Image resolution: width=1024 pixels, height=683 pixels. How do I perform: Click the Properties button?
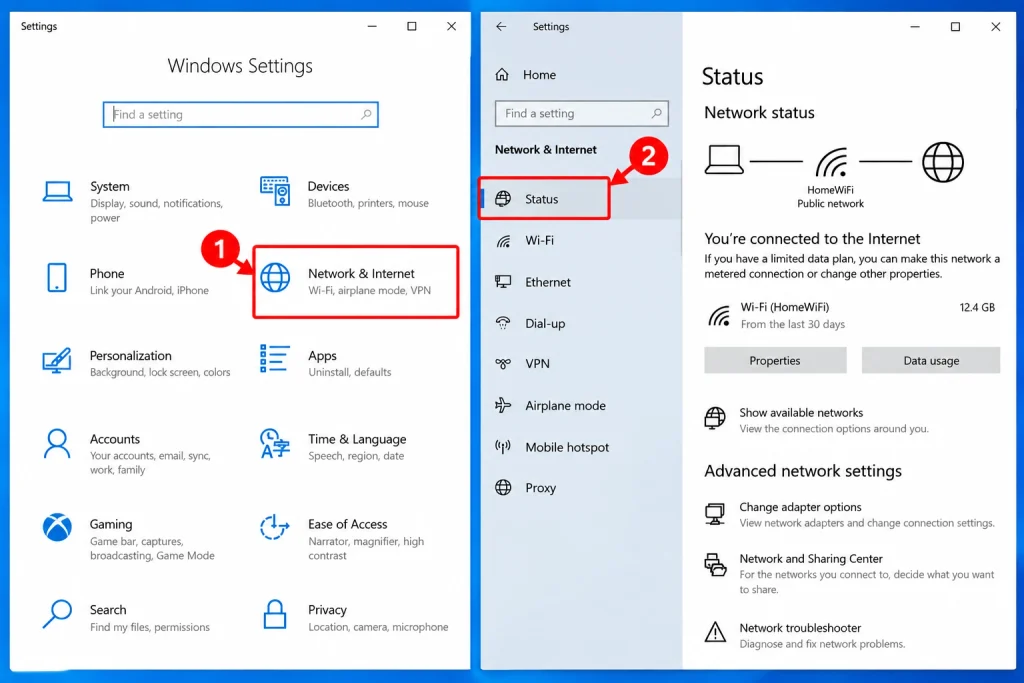click(775, 360)
